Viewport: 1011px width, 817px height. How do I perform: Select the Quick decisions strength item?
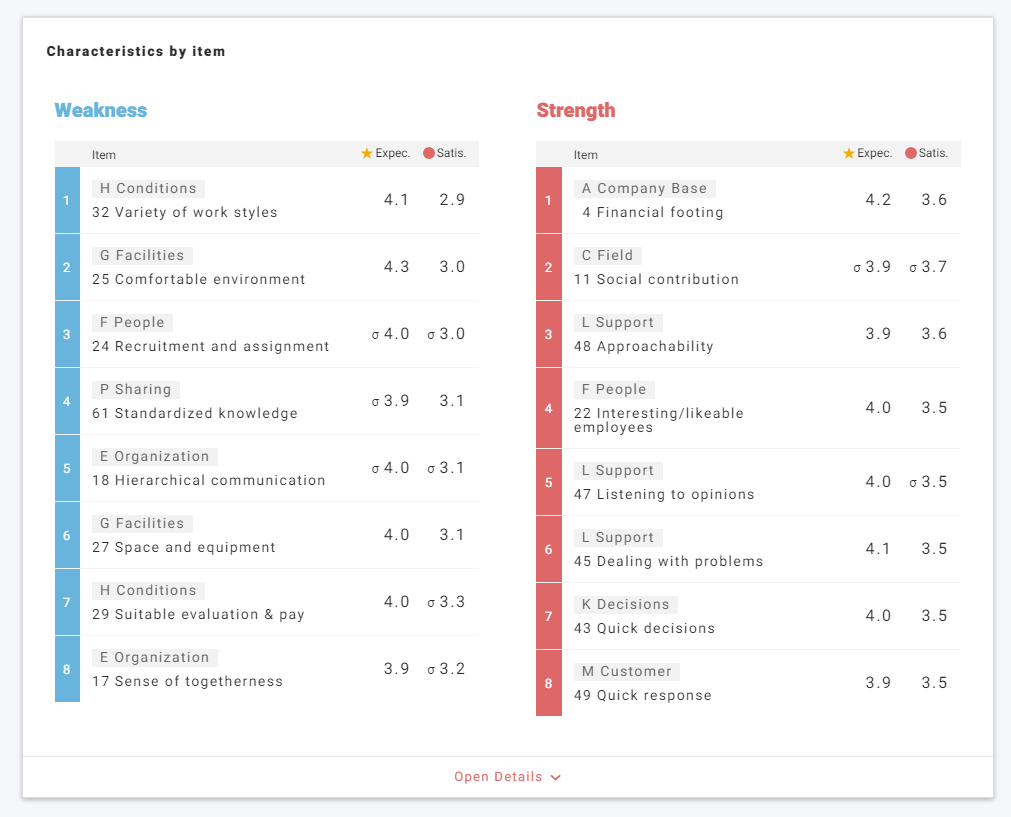coord(644,629)
